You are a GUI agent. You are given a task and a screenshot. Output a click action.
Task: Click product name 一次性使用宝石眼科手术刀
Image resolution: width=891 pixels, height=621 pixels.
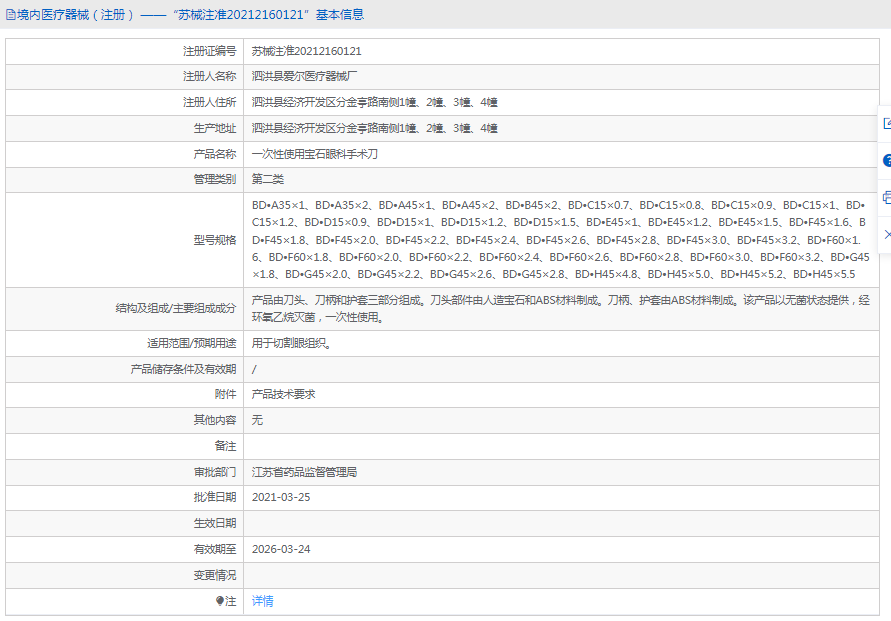[x=314, y=155]
